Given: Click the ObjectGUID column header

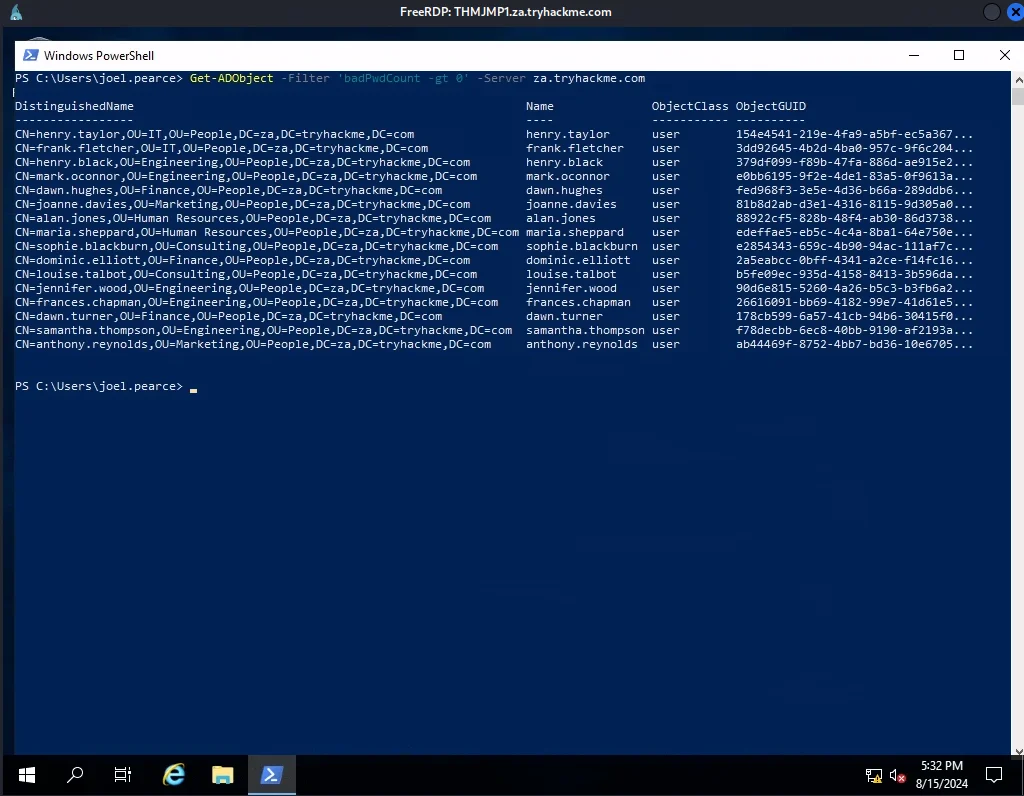Looking at the screenshot, I should [771, 106].
